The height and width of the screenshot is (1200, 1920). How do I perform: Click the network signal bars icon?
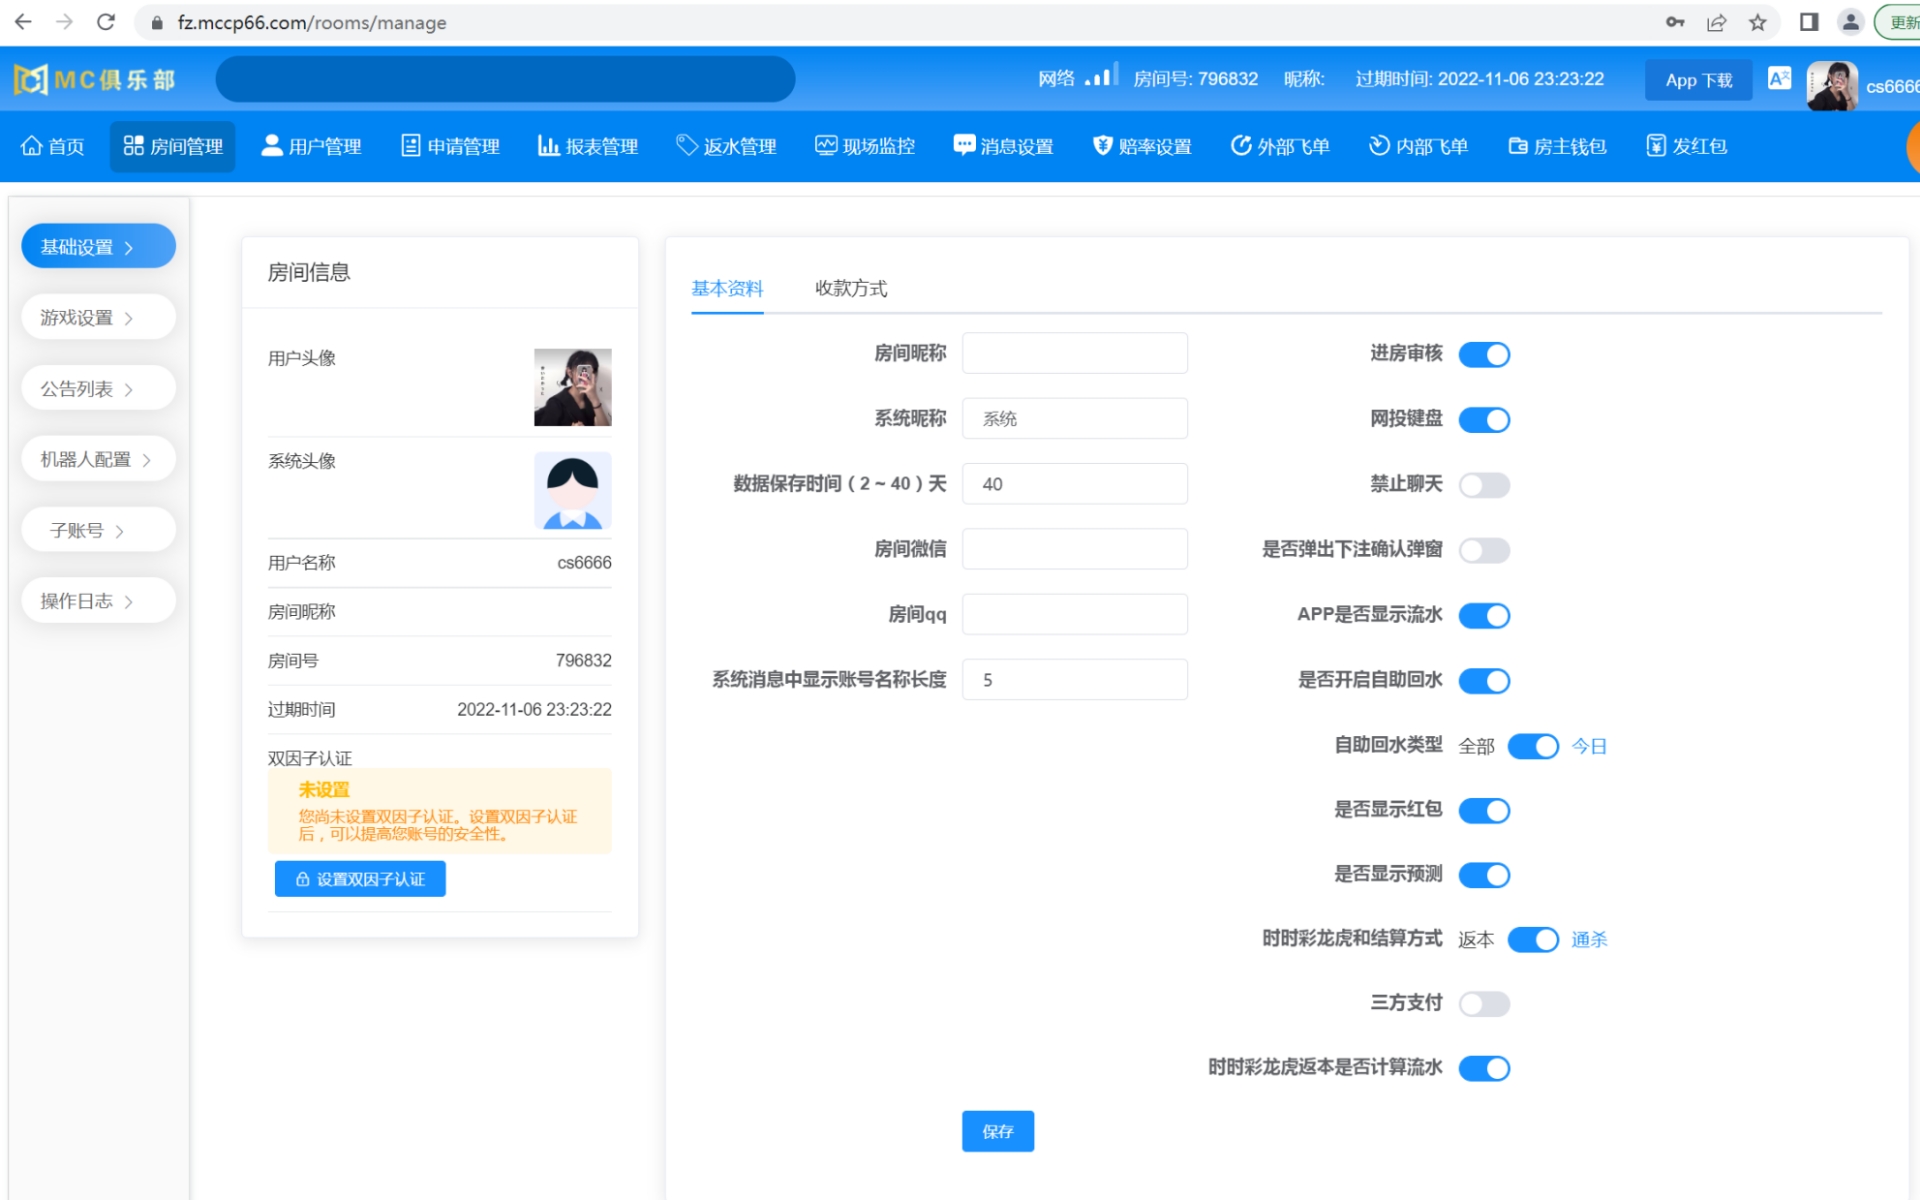1101,77
